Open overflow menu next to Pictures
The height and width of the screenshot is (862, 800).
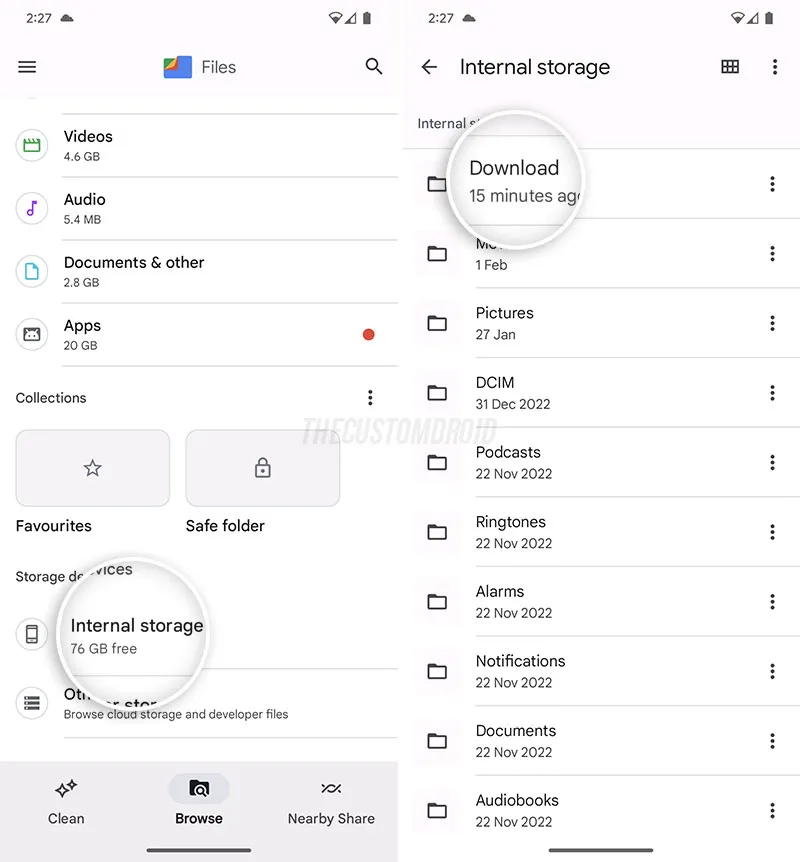pos(772,323)
